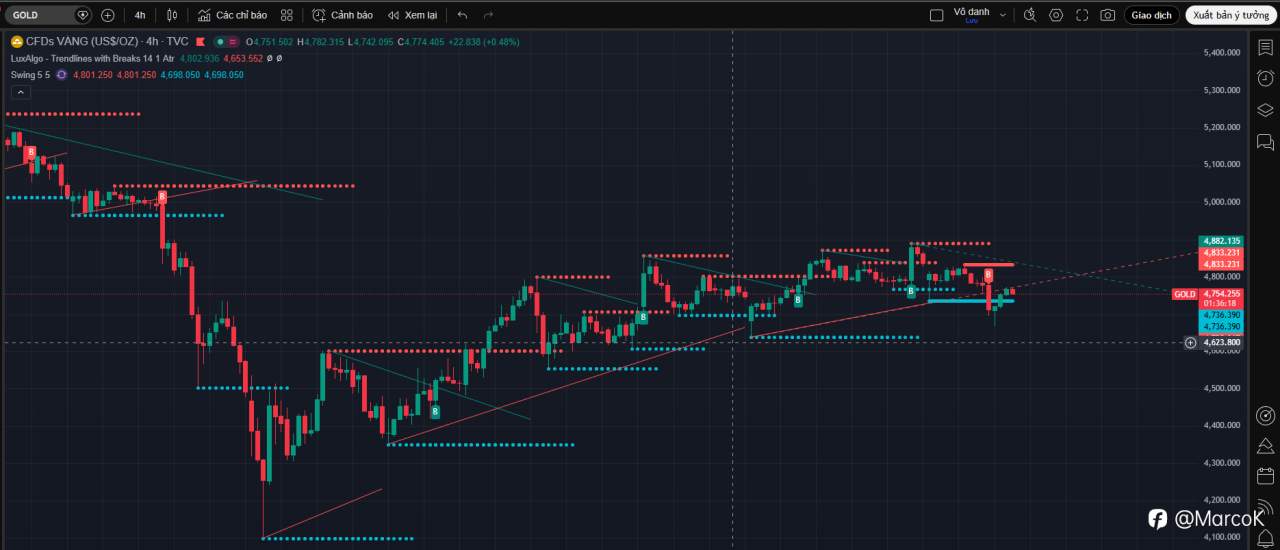Click the purple circle icon beside Swing 5 5
Image resolution: width=1280 pixels, height=550 pixels.
pos(61,74)
